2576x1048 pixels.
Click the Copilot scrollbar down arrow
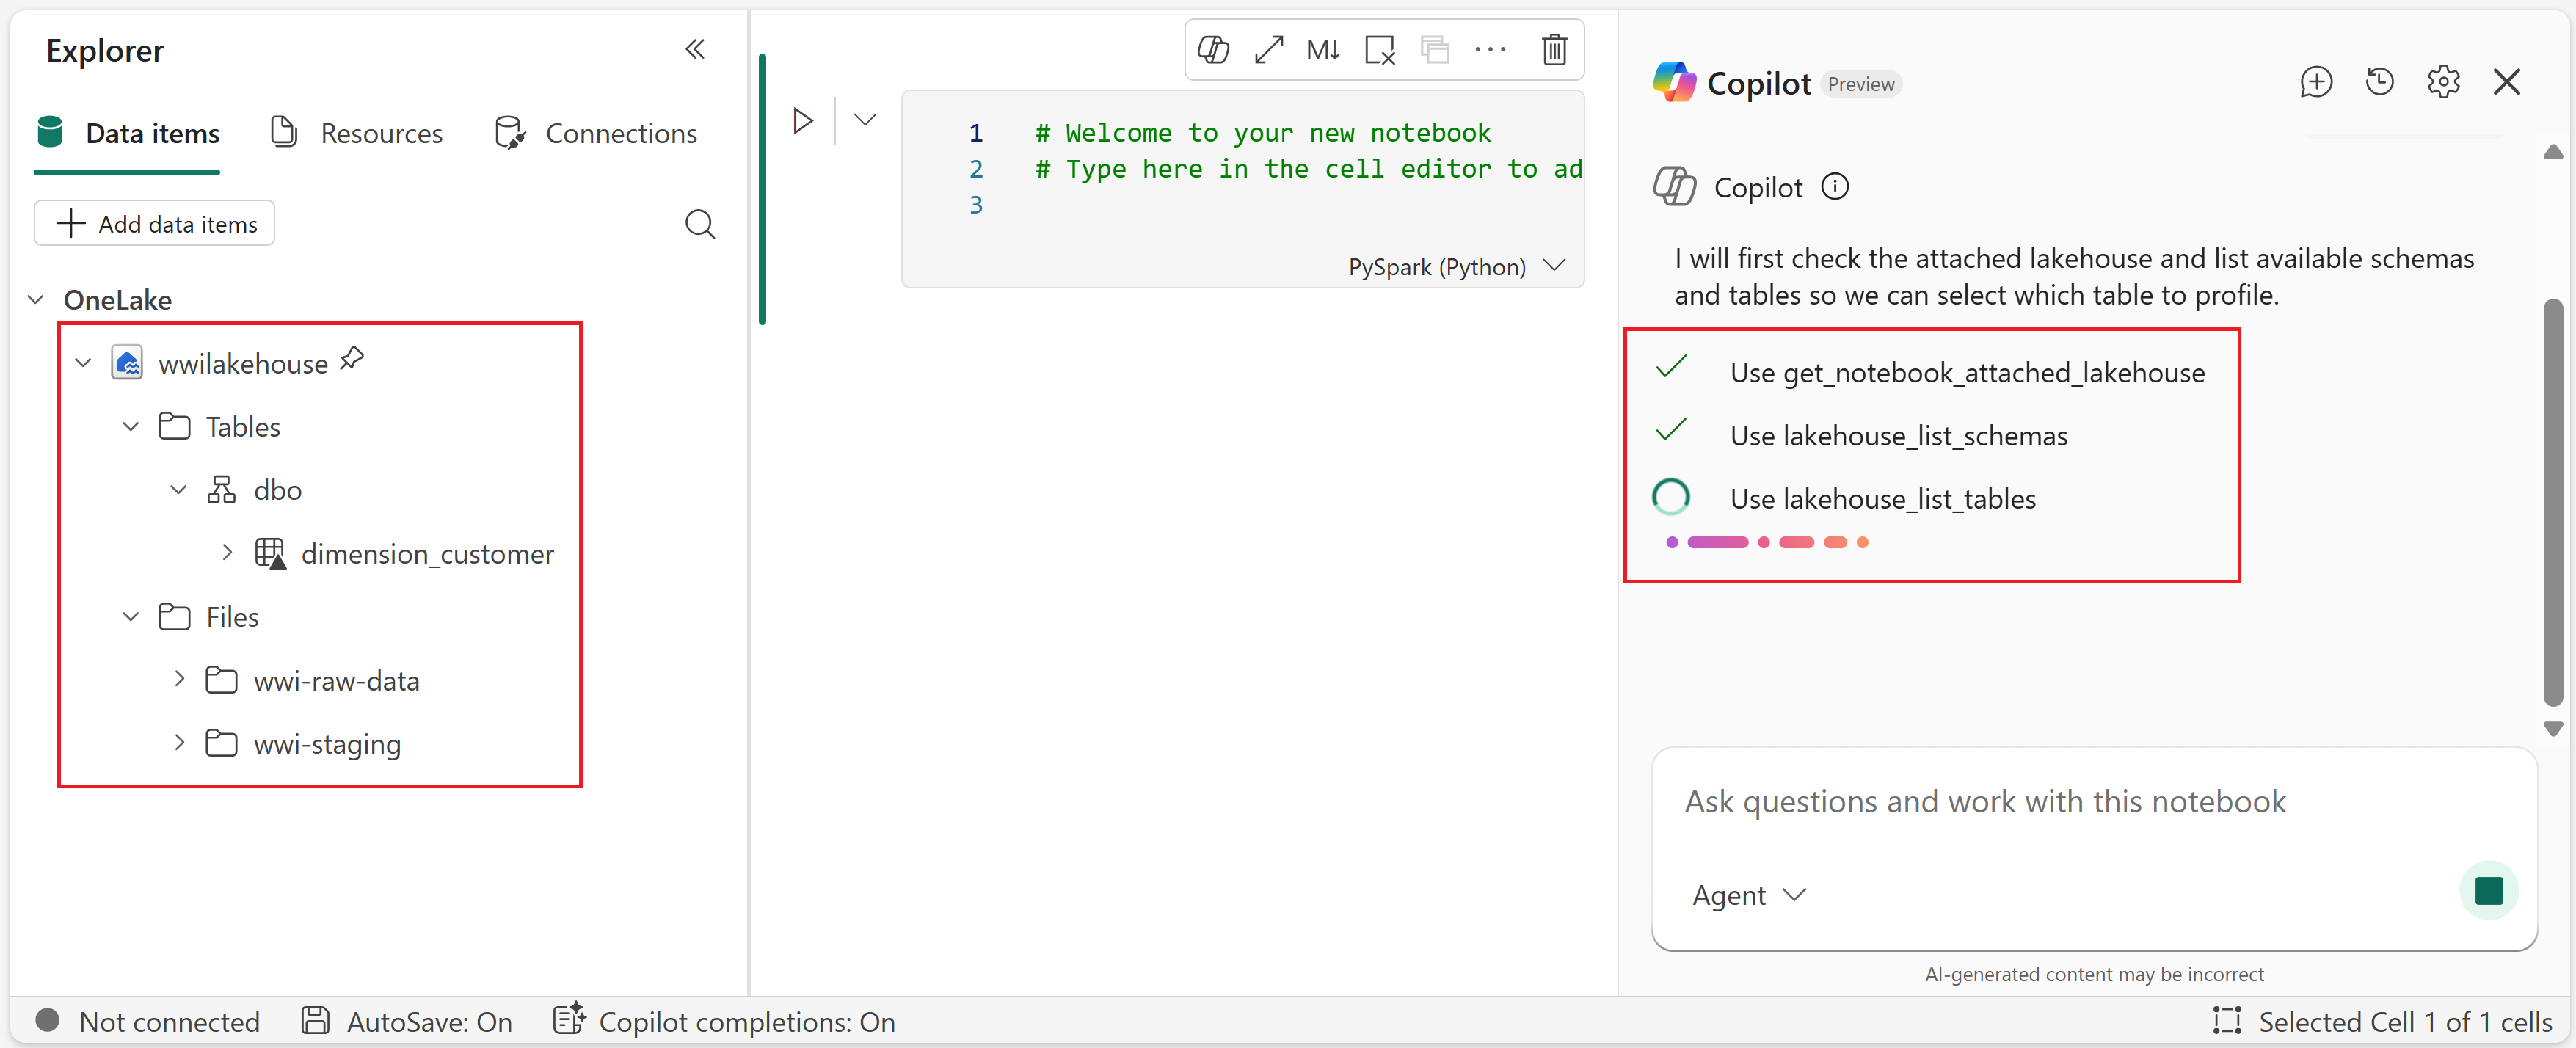click(x=2553, y=729)
